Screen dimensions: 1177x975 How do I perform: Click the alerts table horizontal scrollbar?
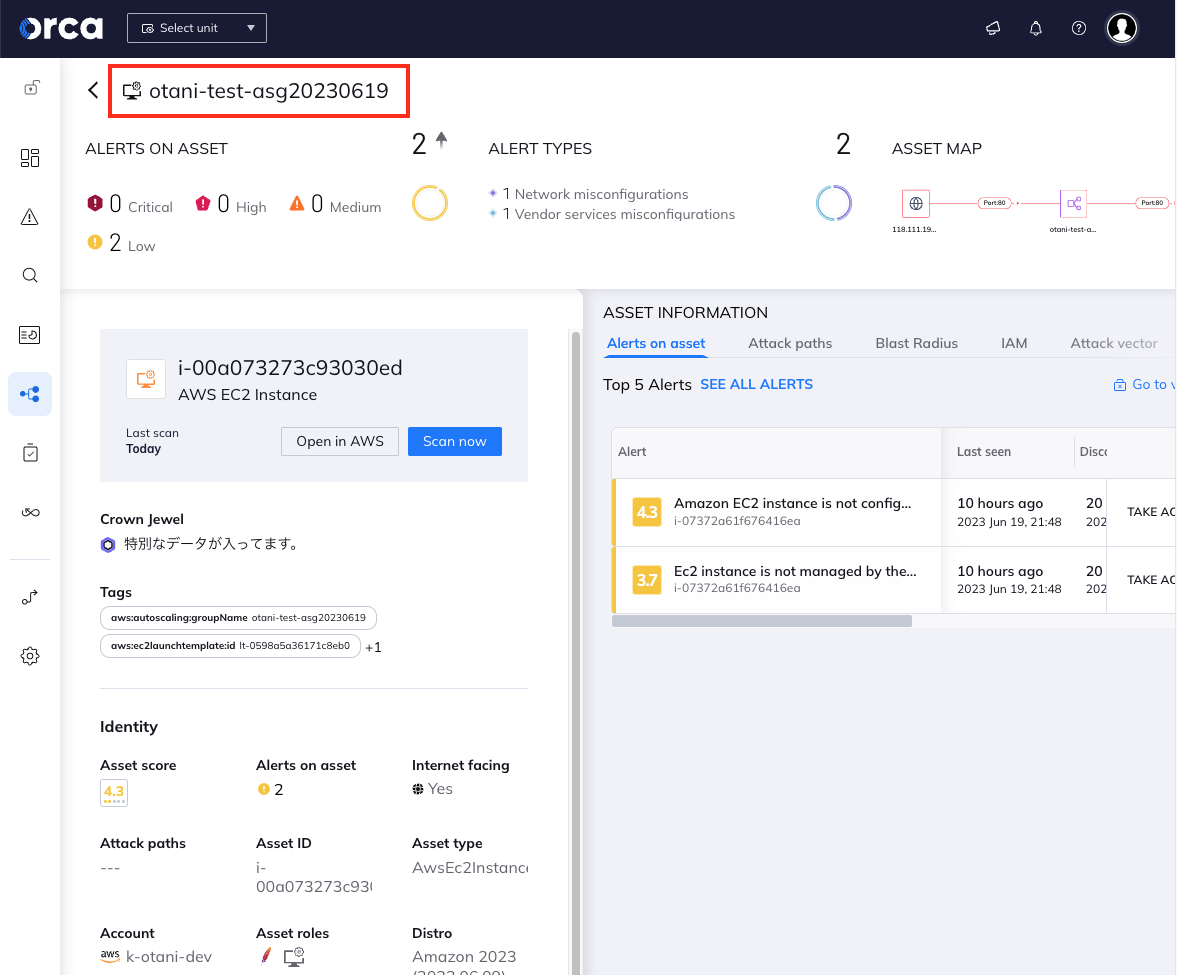click(762, 621)
